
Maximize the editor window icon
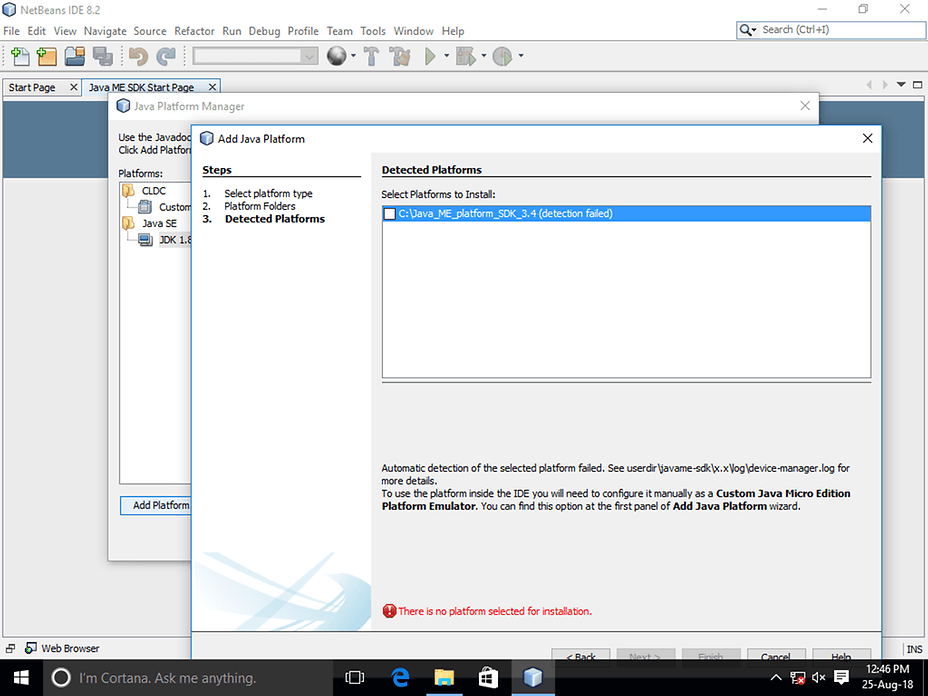tap(917, 85)
